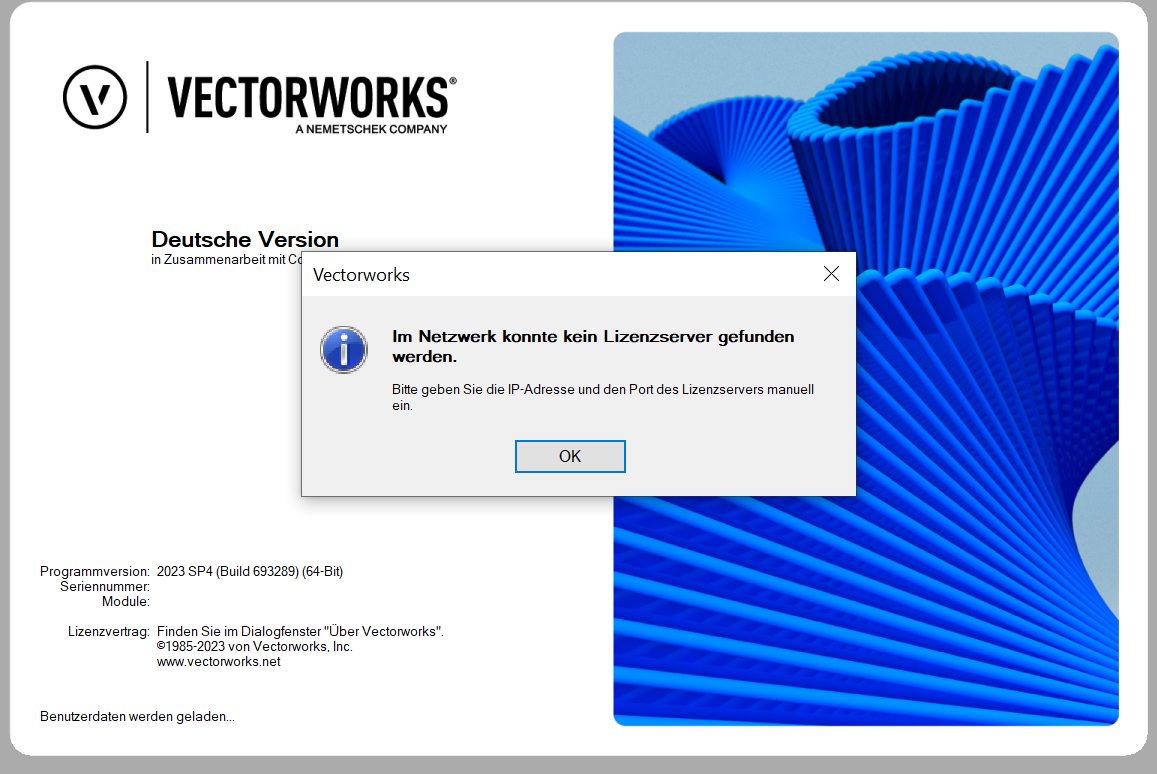
Task: Open the www.vectorworks.net link
Action: click(218, 662)
